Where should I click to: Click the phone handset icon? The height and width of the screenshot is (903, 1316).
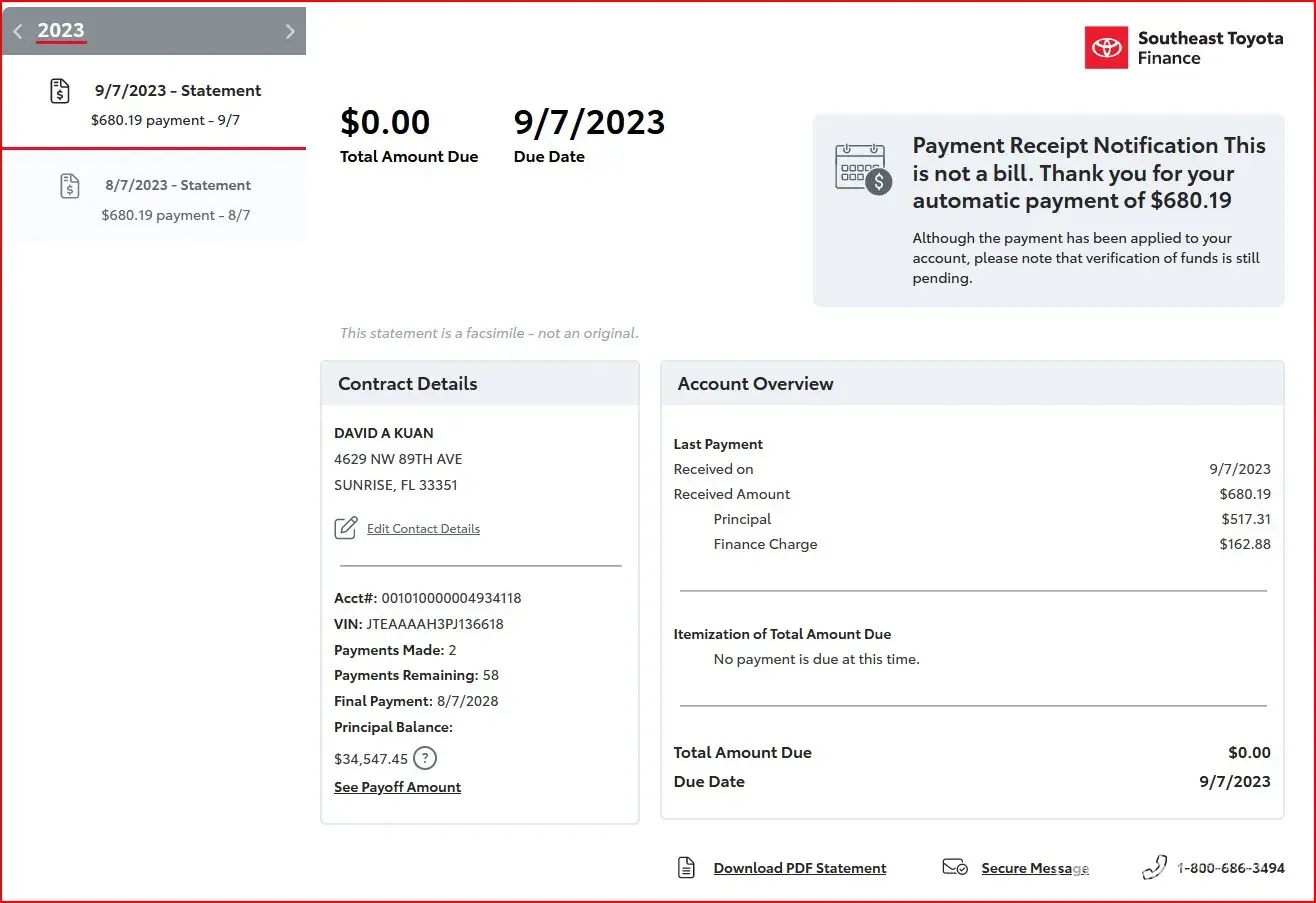[1154, 867]
